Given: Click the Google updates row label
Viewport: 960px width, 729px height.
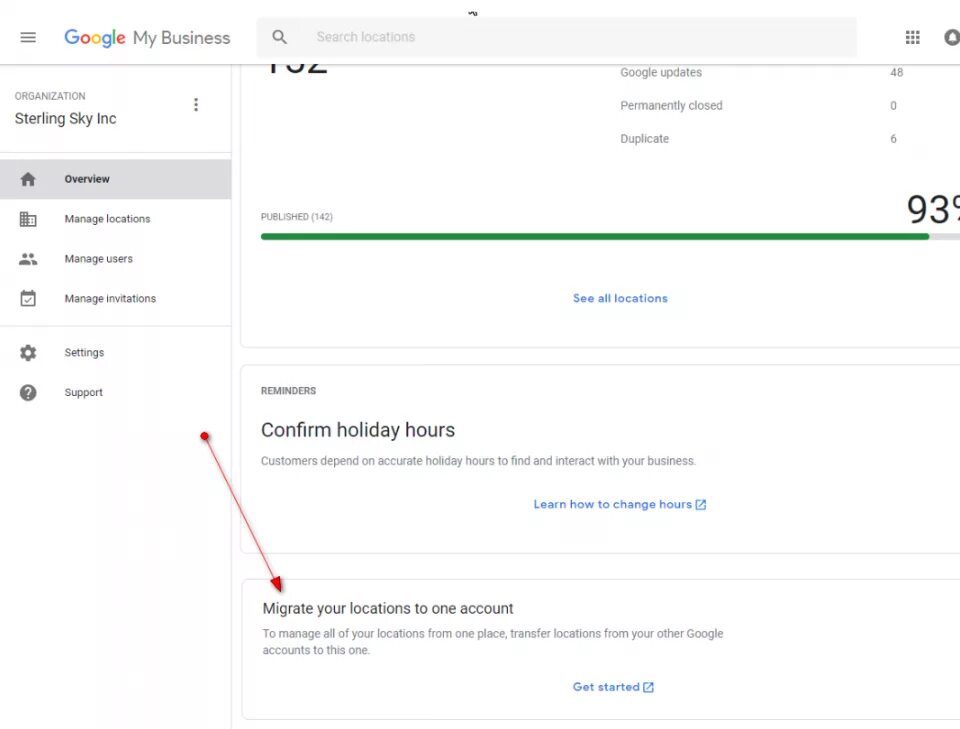Looking at the screenshot, I should (661, 72).
